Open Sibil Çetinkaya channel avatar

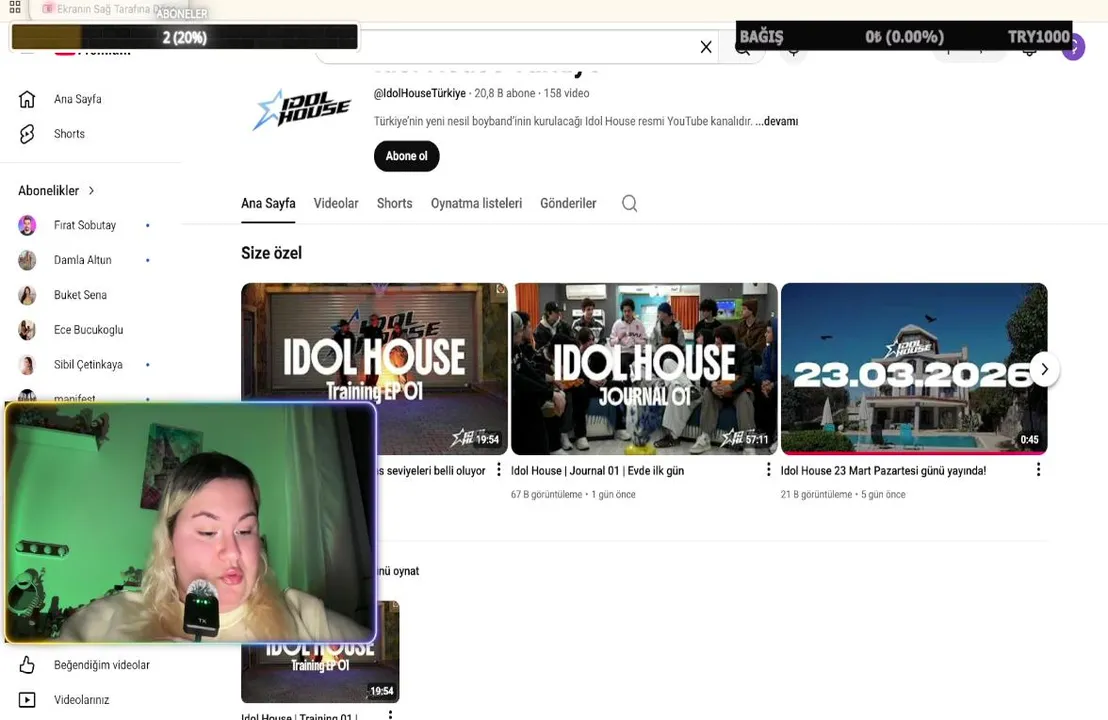(27, 365)
